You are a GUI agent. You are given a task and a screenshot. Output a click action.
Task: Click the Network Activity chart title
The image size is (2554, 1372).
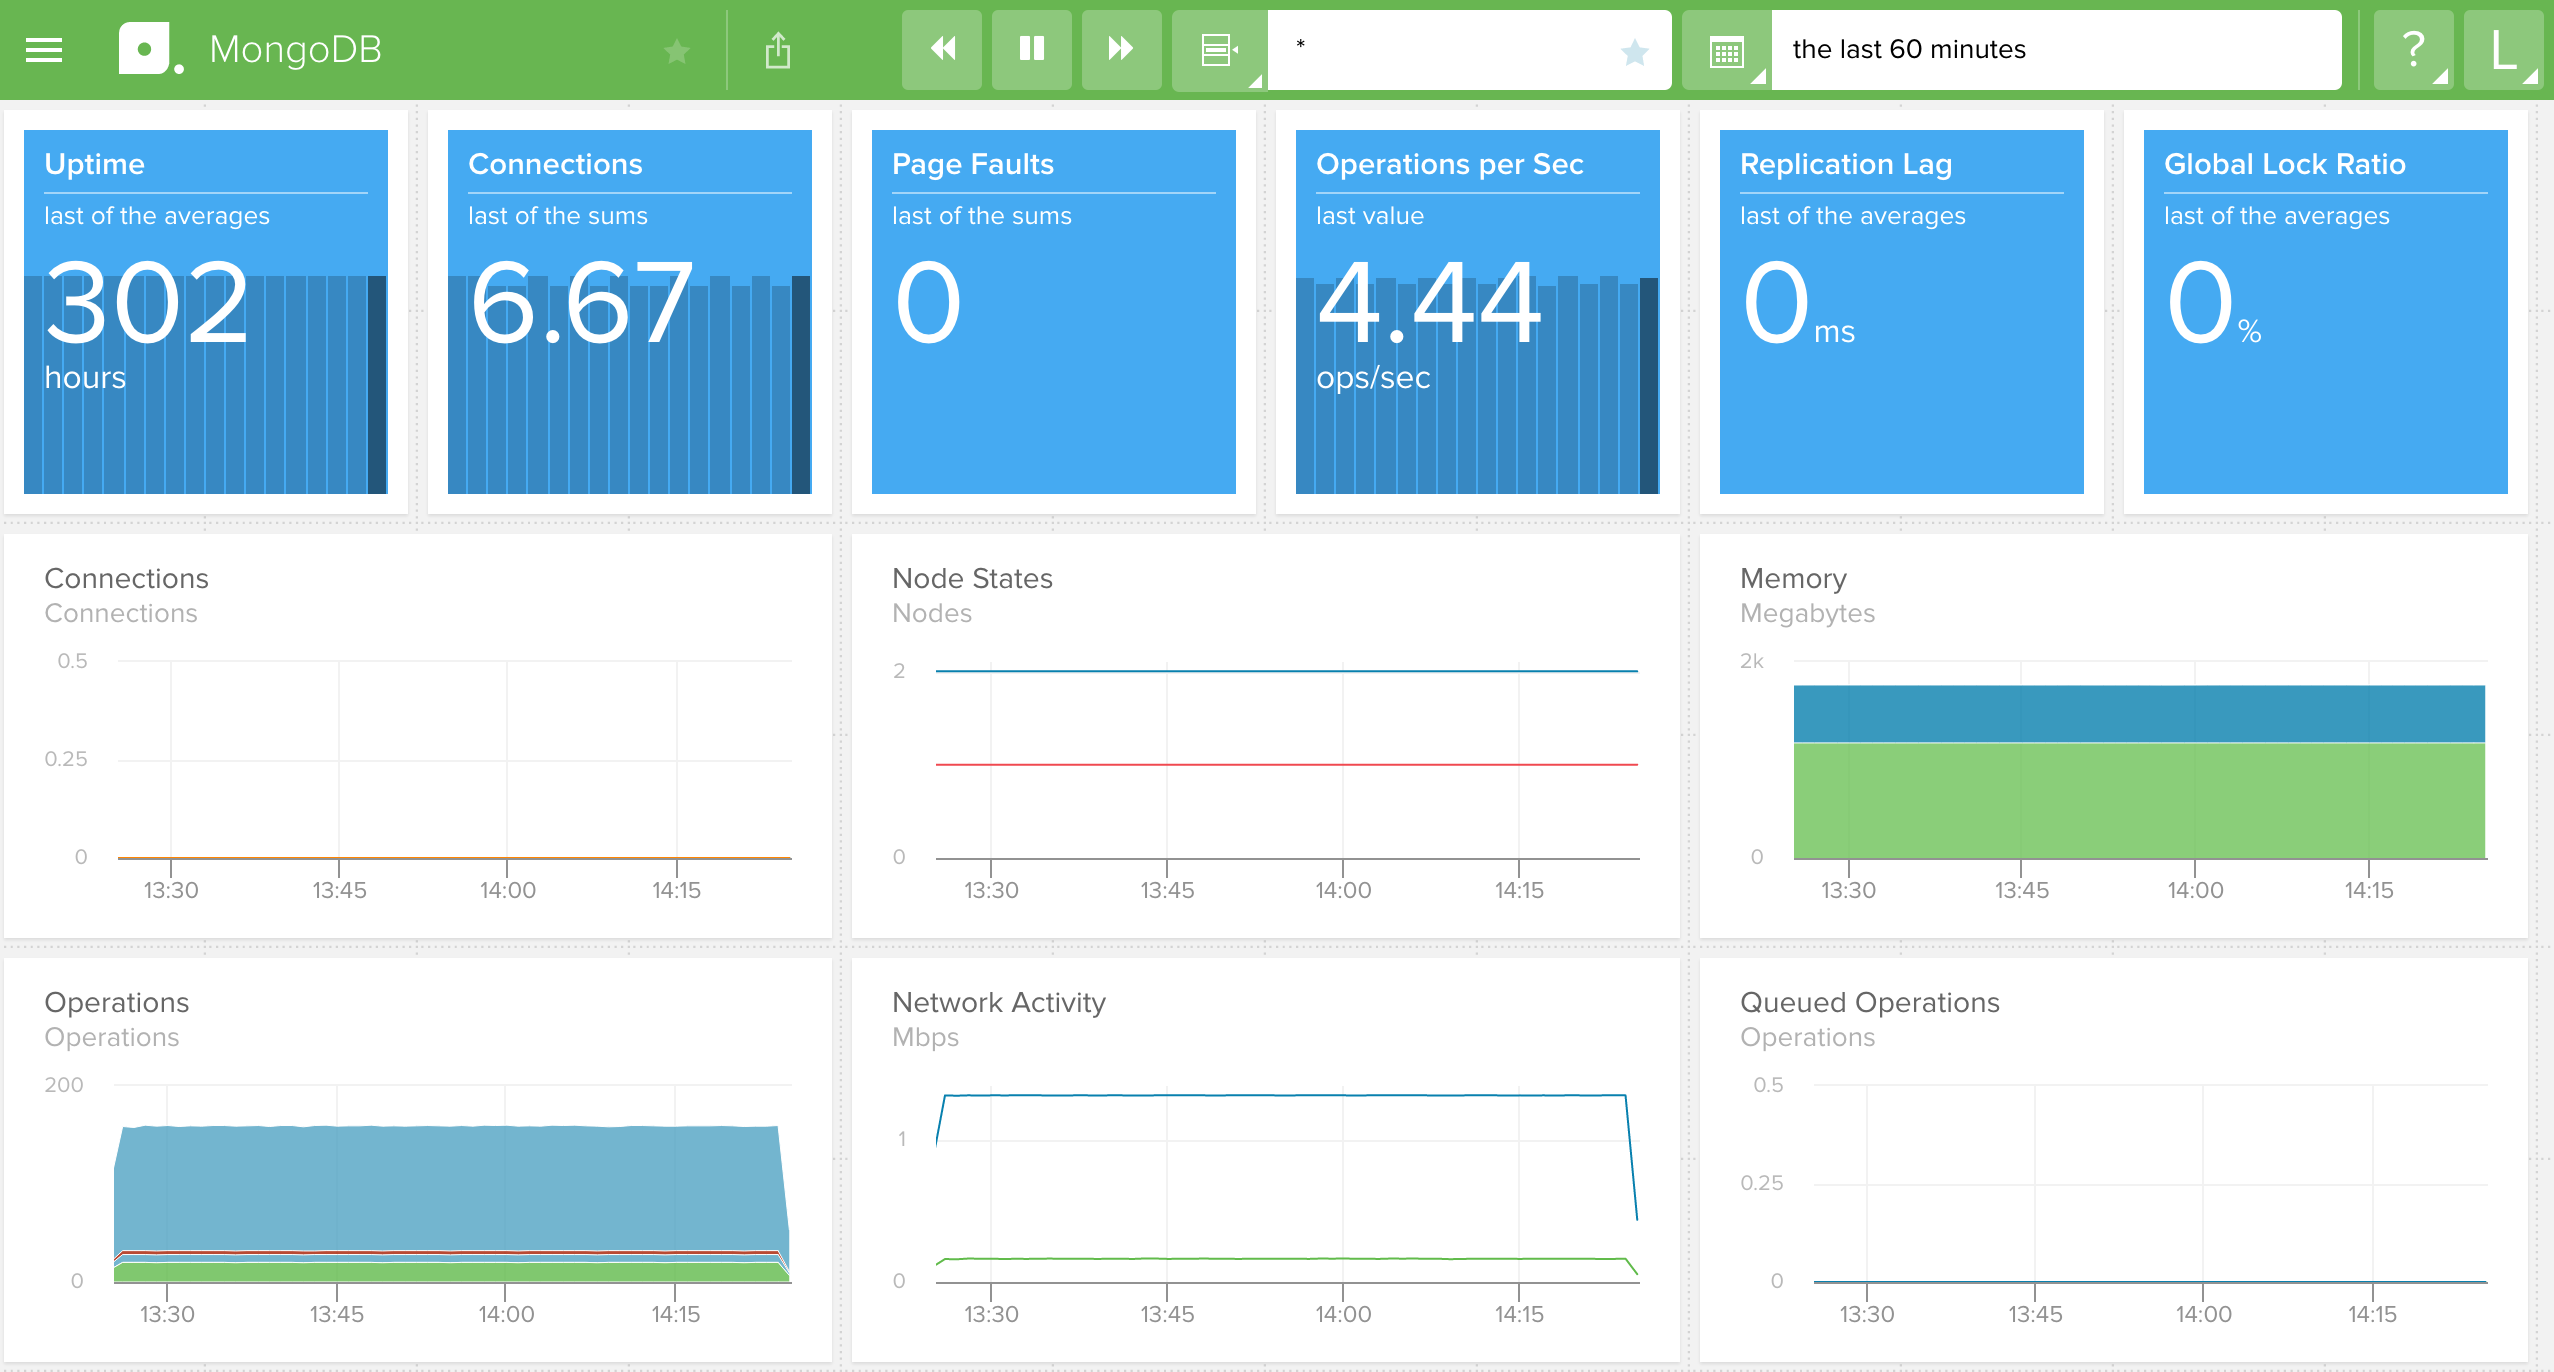point(999,1002)
